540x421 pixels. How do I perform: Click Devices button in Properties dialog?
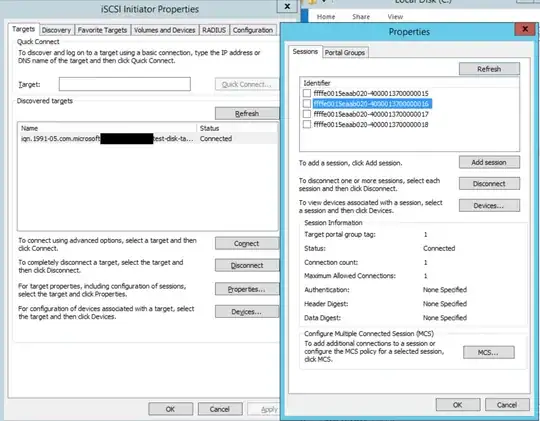coord(489,206)
